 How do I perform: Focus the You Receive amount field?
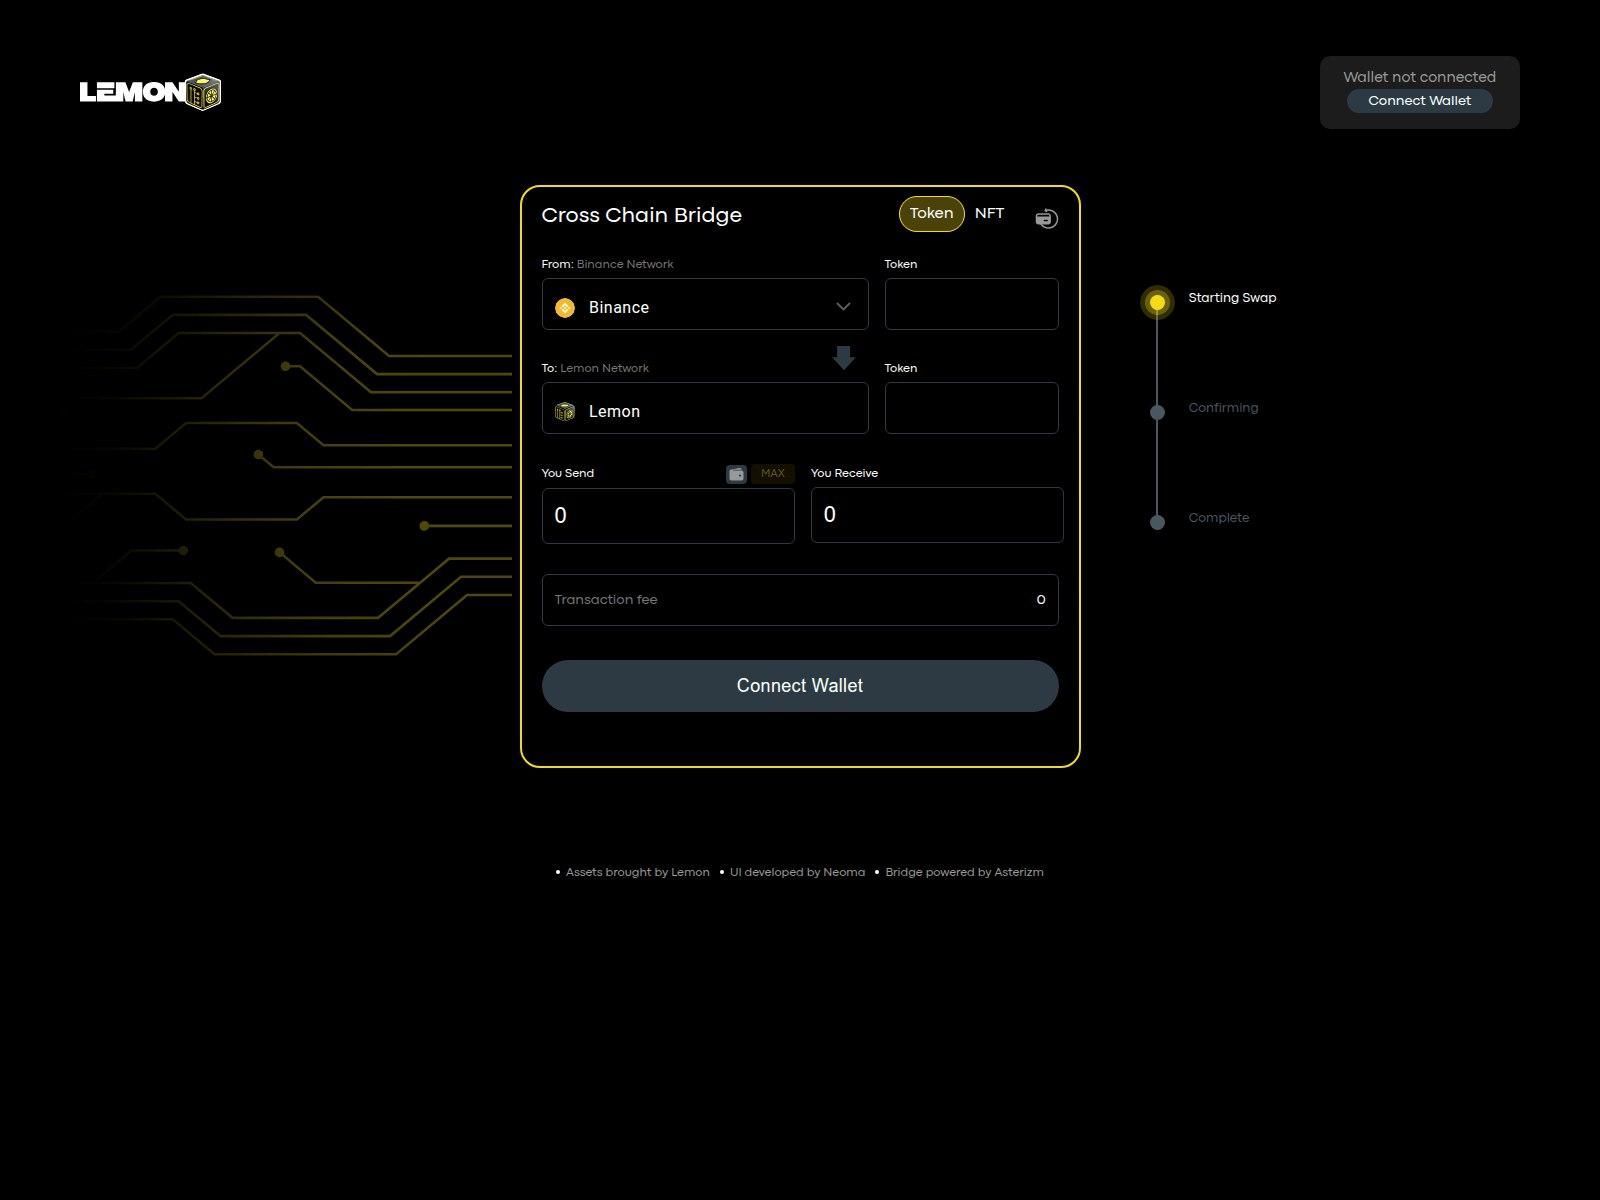click(937, 515)
